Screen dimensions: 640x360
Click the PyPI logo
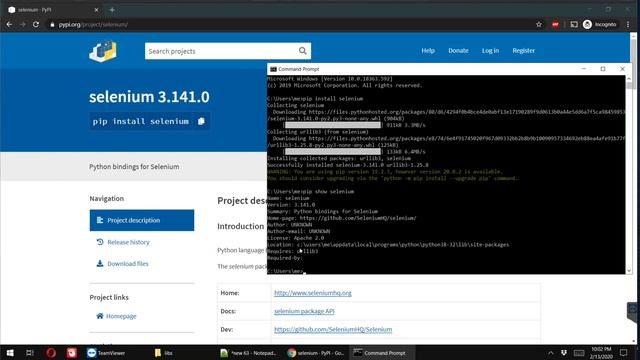point(103,51)
